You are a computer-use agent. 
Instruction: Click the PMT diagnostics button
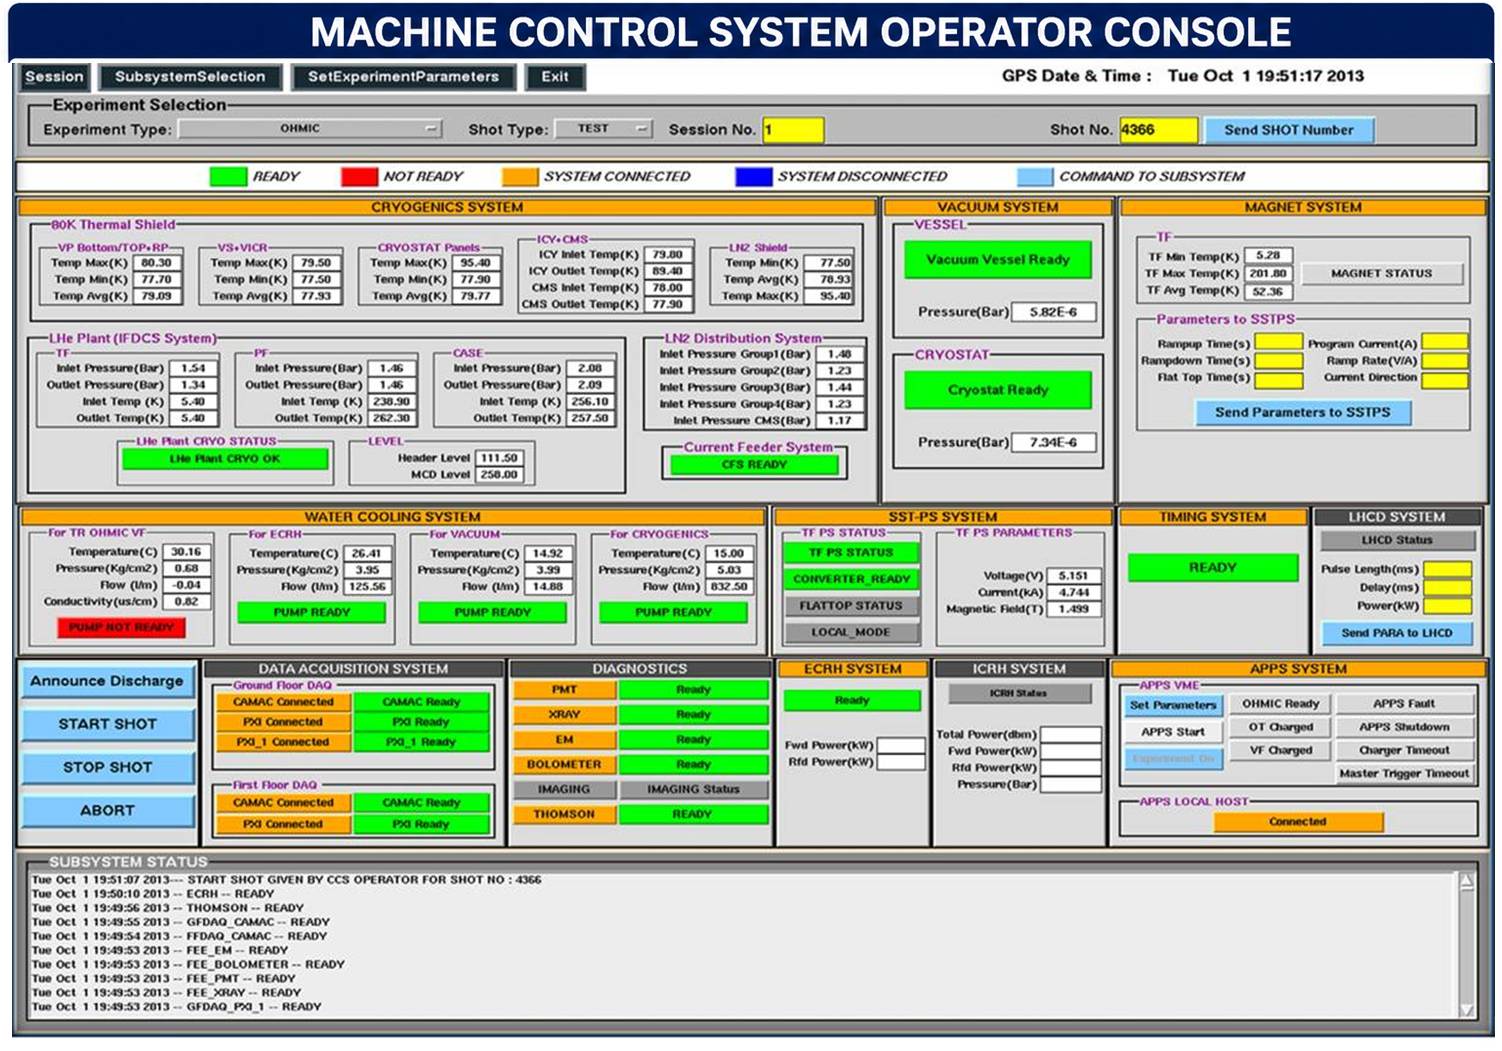[x=564, y=690]
